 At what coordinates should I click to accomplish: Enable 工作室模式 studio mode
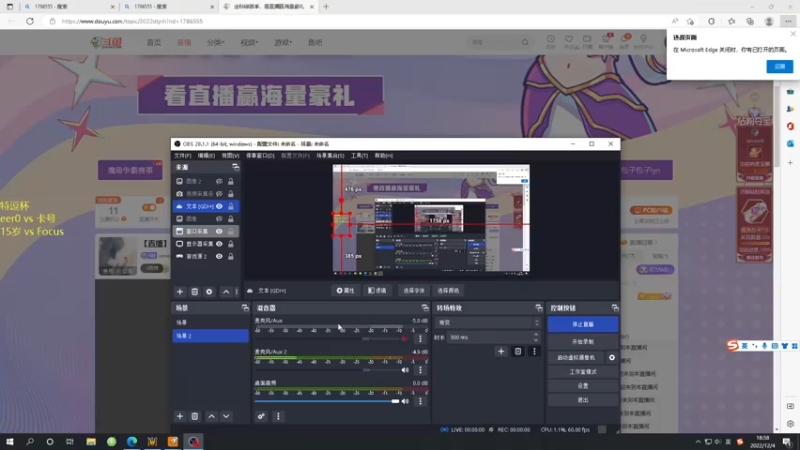point(583,372)
